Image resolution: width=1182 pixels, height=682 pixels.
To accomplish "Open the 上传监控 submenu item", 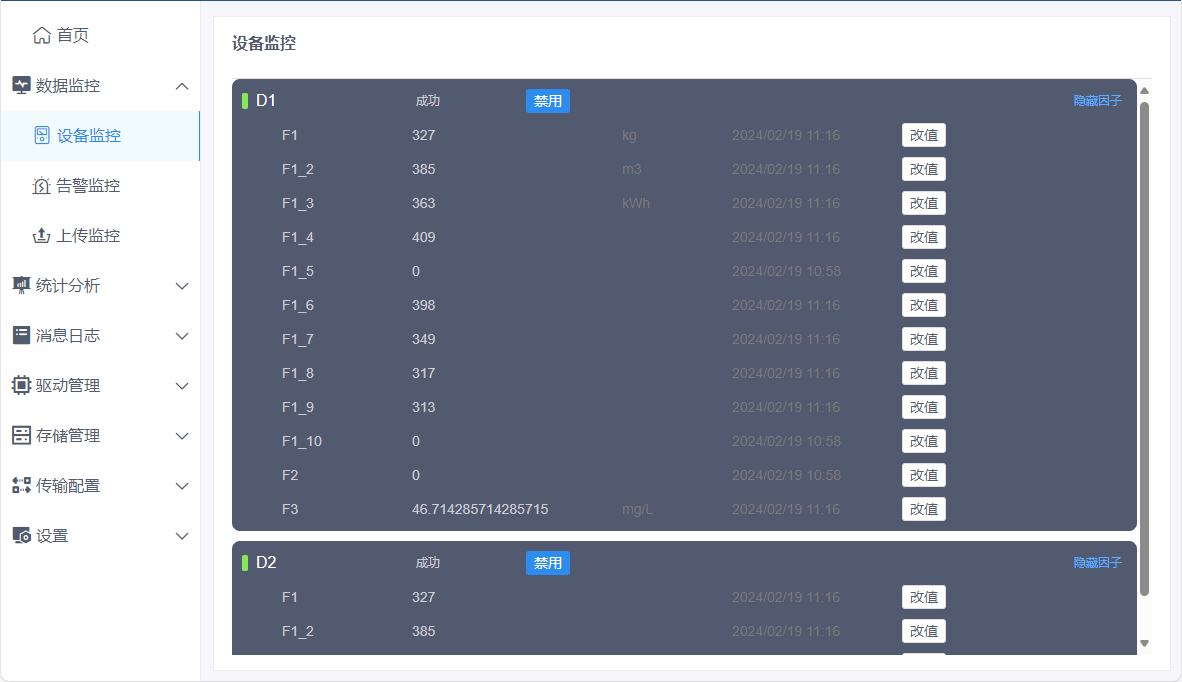I will (x=100, y=235).
